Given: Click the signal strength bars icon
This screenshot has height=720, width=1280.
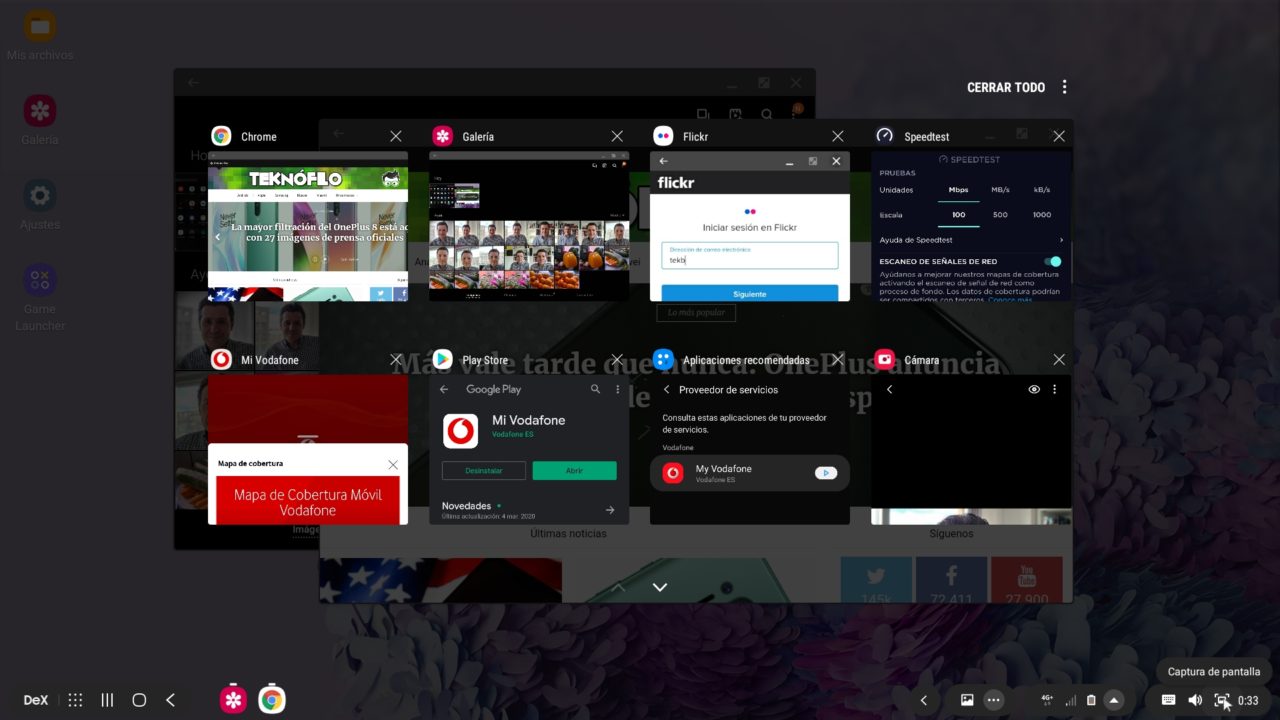Looking at the screenshot, I should 1071,700.
